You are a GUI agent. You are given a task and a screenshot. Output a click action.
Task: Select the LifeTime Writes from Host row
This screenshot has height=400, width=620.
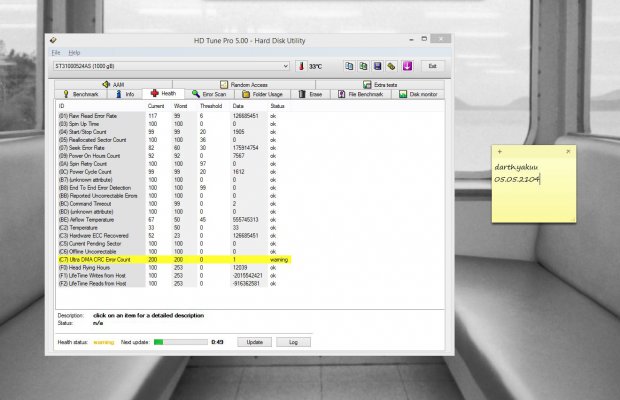[x=174, y=275]
